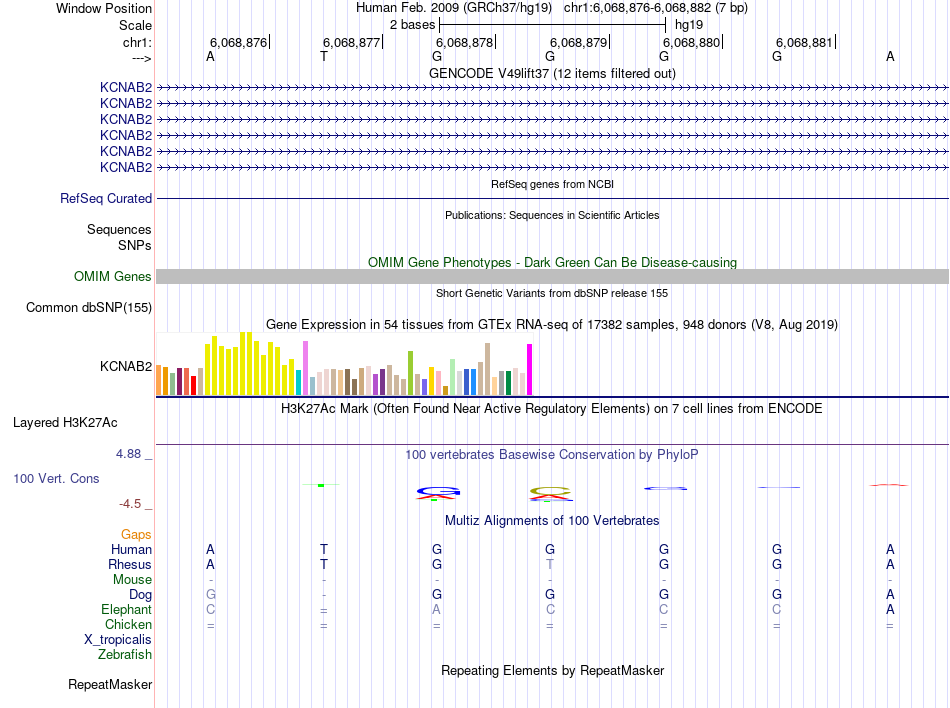The width and height of the screenshot is (950, 708).
Task: Click the OMIM Genes gray bar
Action: click(552, 277)
